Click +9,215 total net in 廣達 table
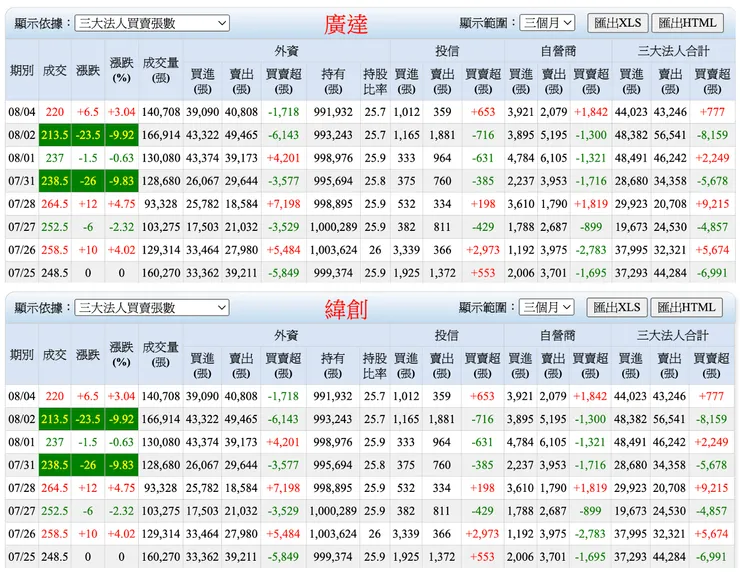The width and height of the screenshot is (740, 572). coord(712,204)
